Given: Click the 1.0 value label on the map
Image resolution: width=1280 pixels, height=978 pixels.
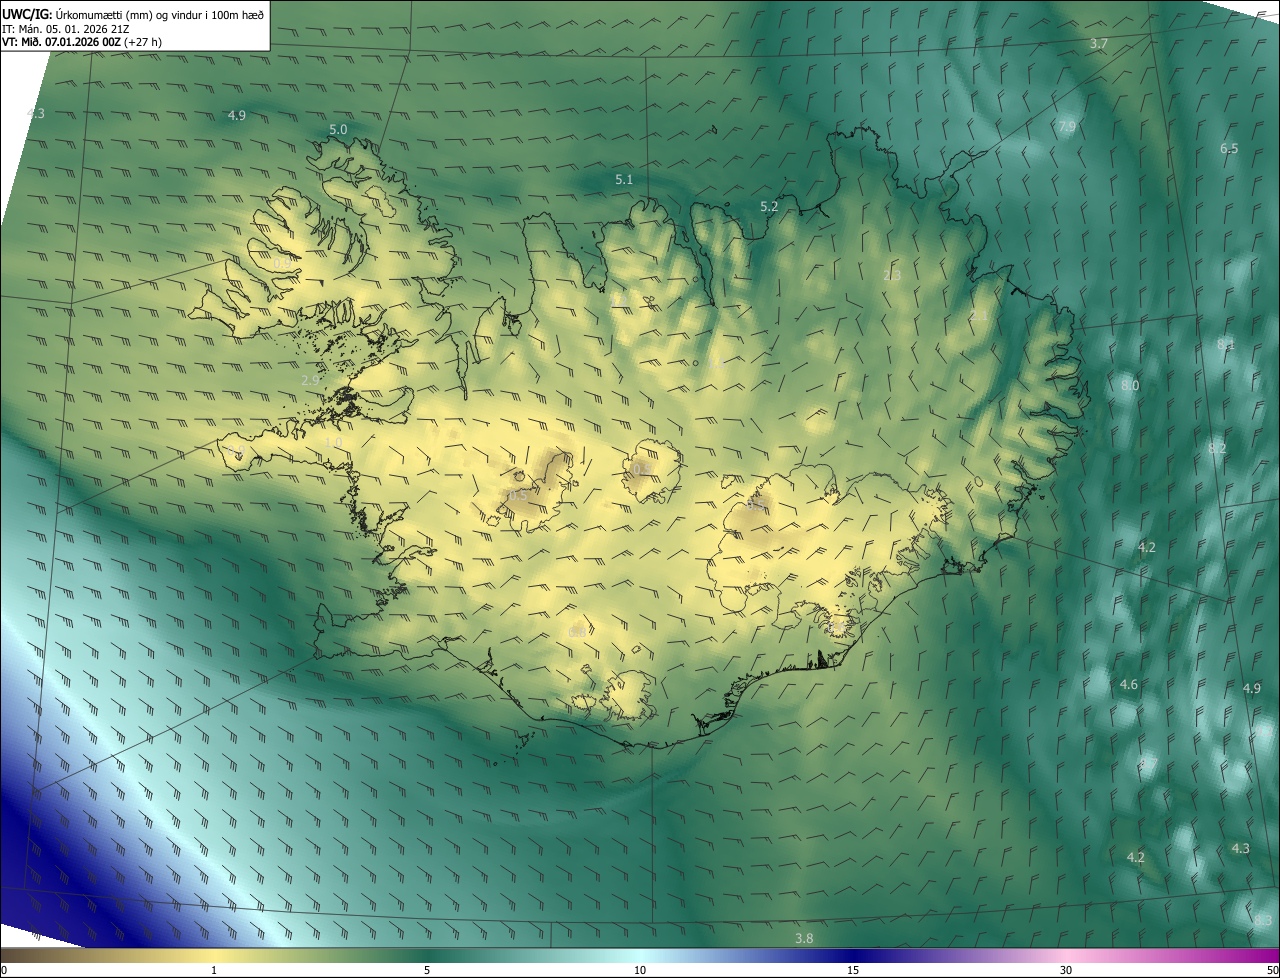Looking at the screenshot, I should [x=333, y=442].
